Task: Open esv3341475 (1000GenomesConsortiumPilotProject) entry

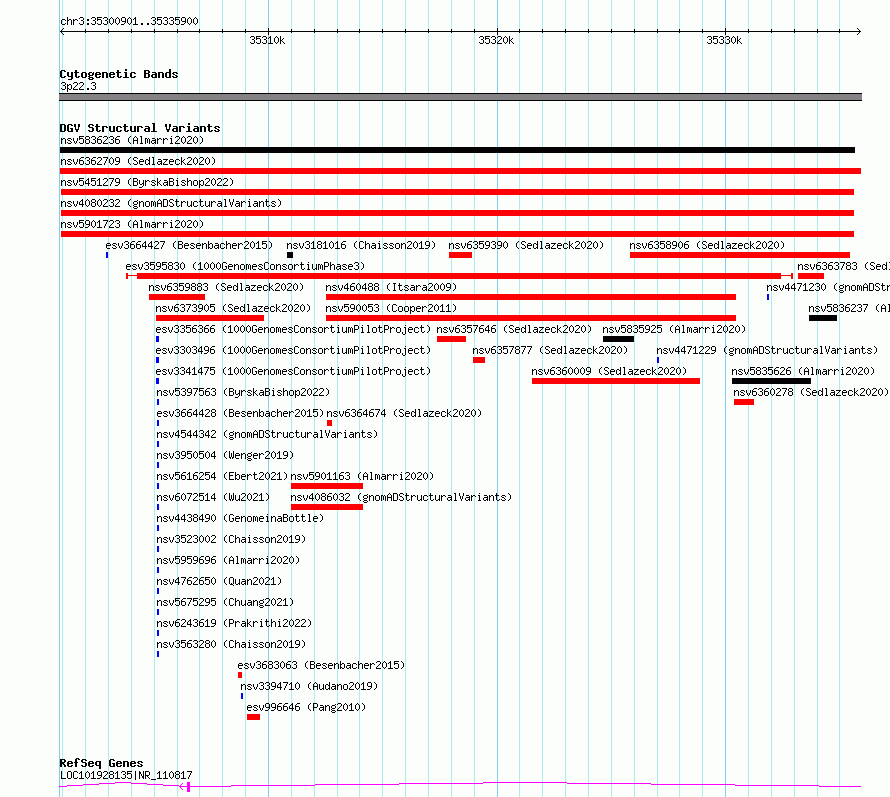Action: tap(293, 371)
